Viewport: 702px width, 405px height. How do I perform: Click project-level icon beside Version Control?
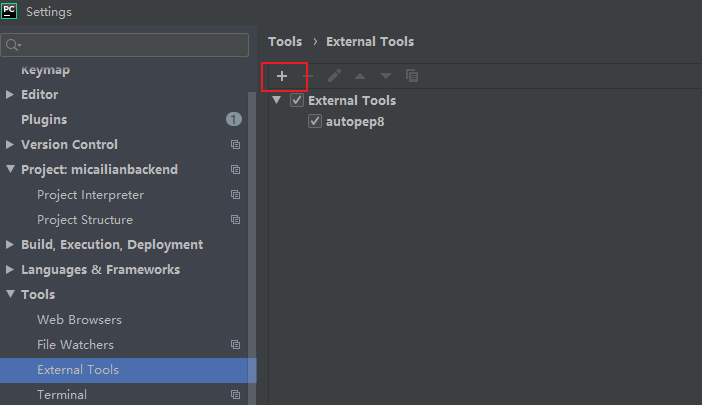pos(235,145)
